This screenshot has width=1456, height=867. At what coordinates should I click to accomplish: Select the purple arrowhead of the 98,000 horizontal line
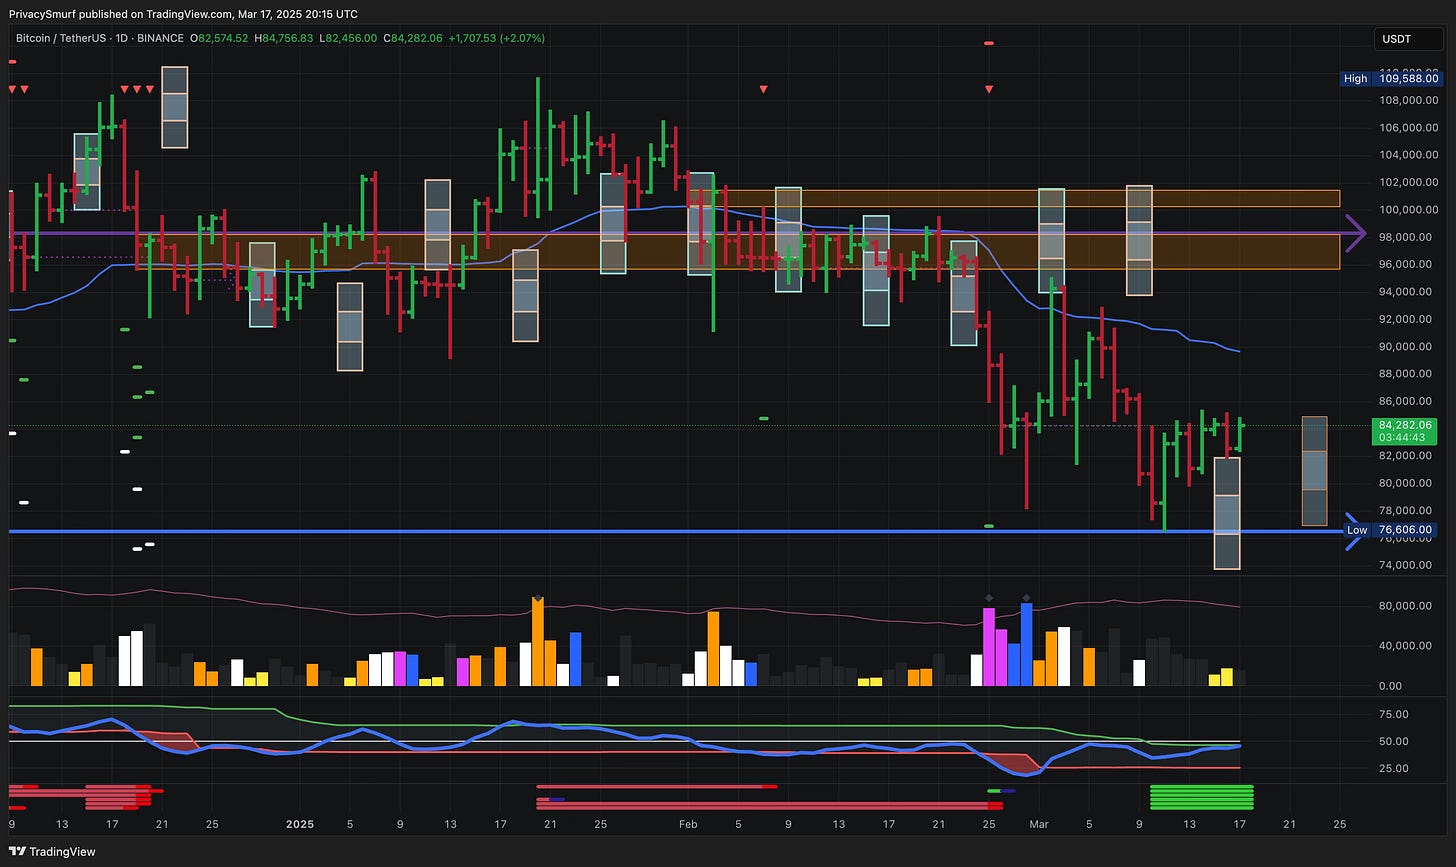(x=1355, y=234)
